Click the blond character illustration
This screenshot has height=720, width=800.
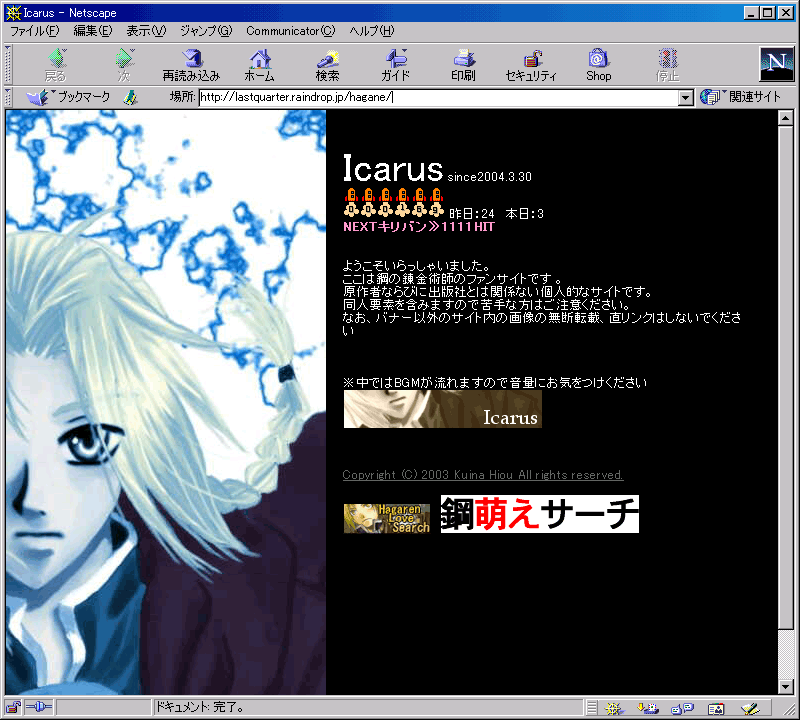point(166,402)
